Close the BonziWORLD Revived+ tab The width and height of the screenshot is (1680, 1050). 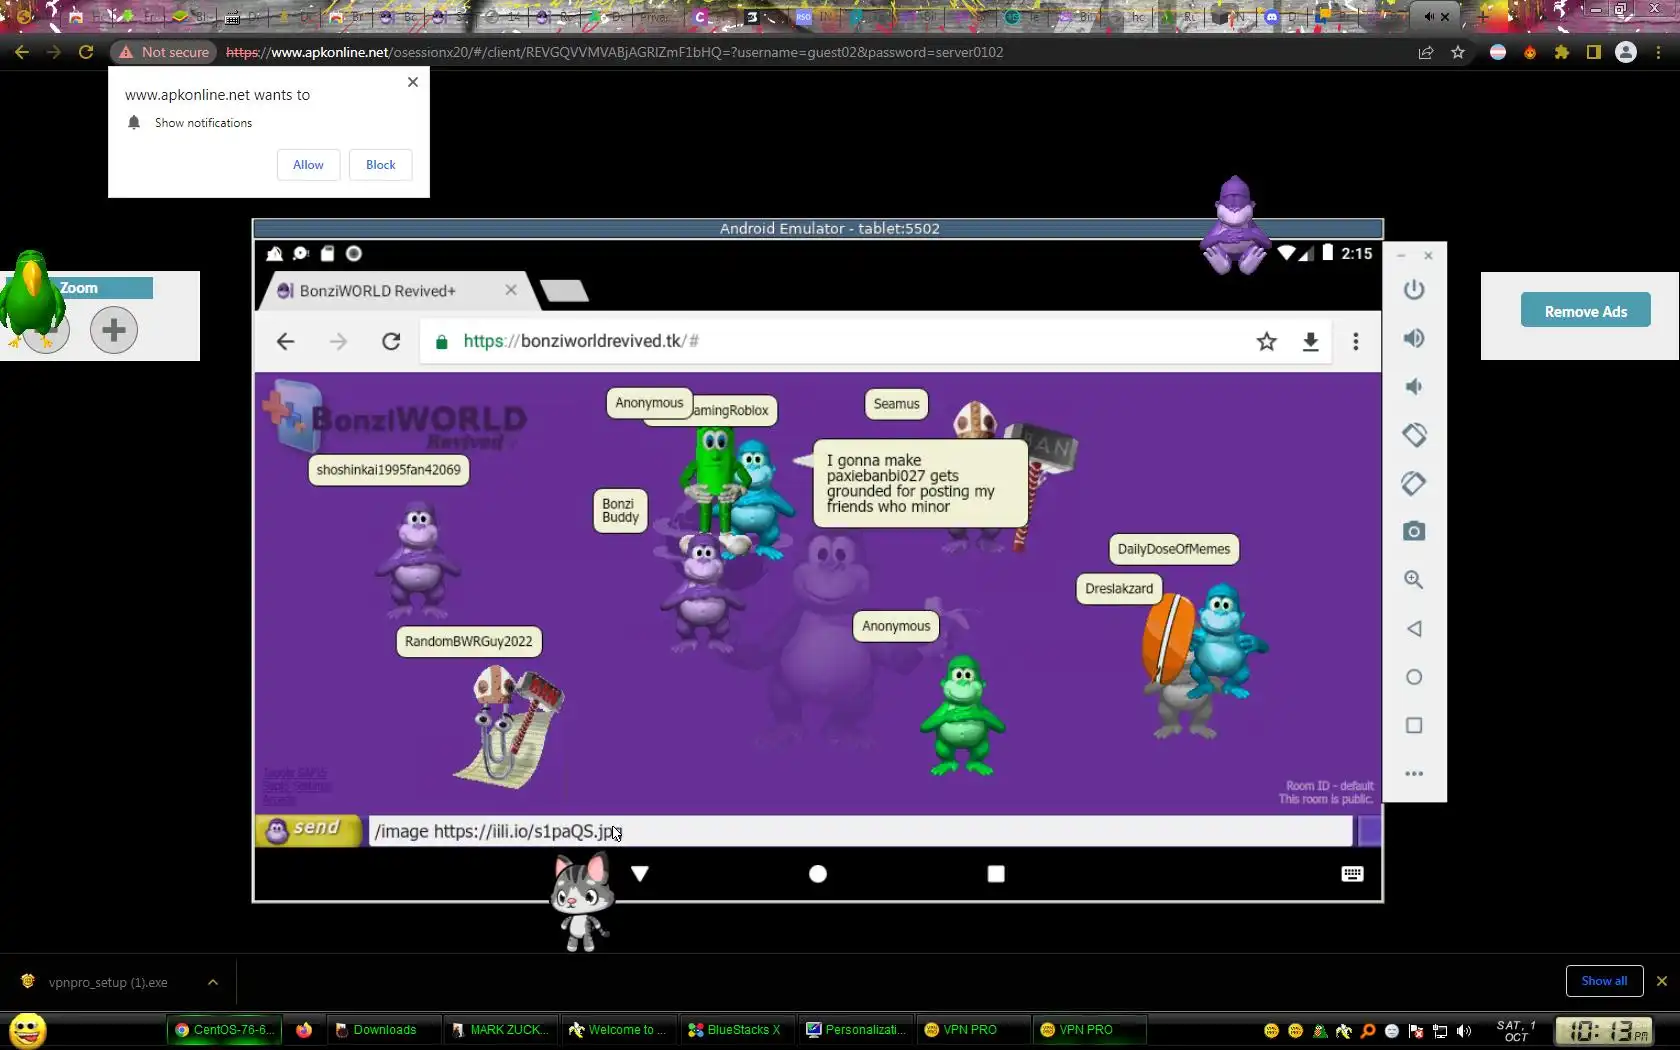[511, 290]
